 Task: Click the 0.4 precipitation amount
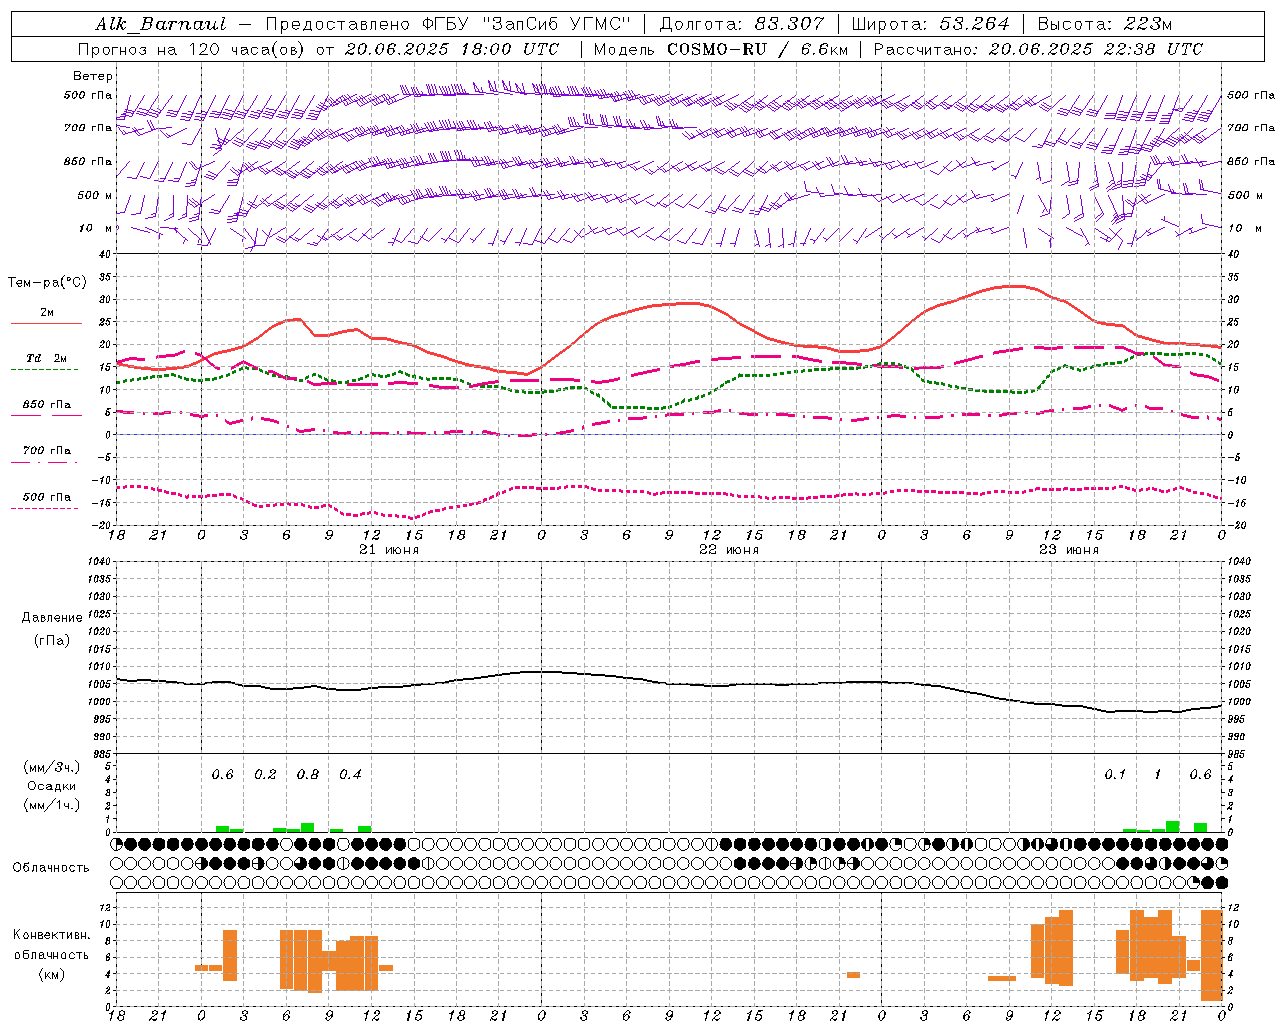(350, 775)
